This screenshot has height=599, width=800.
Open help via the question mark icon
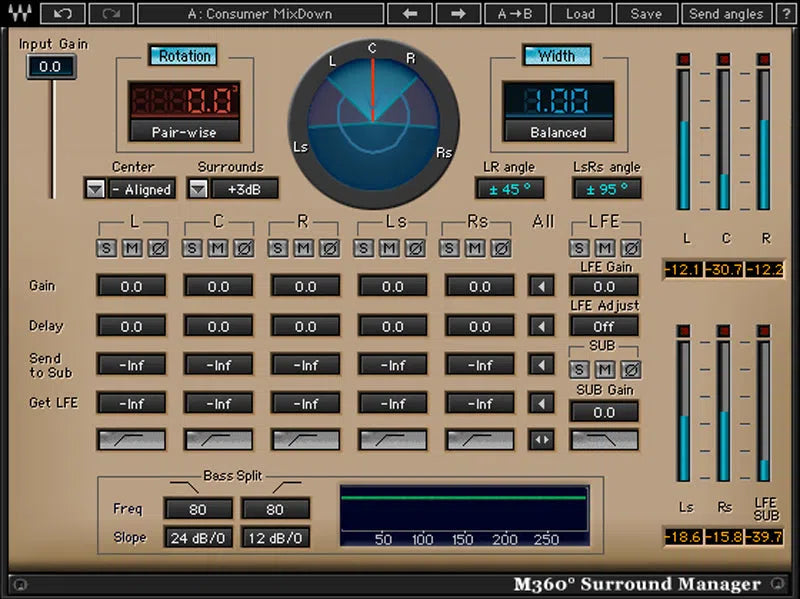click(788, 13)
